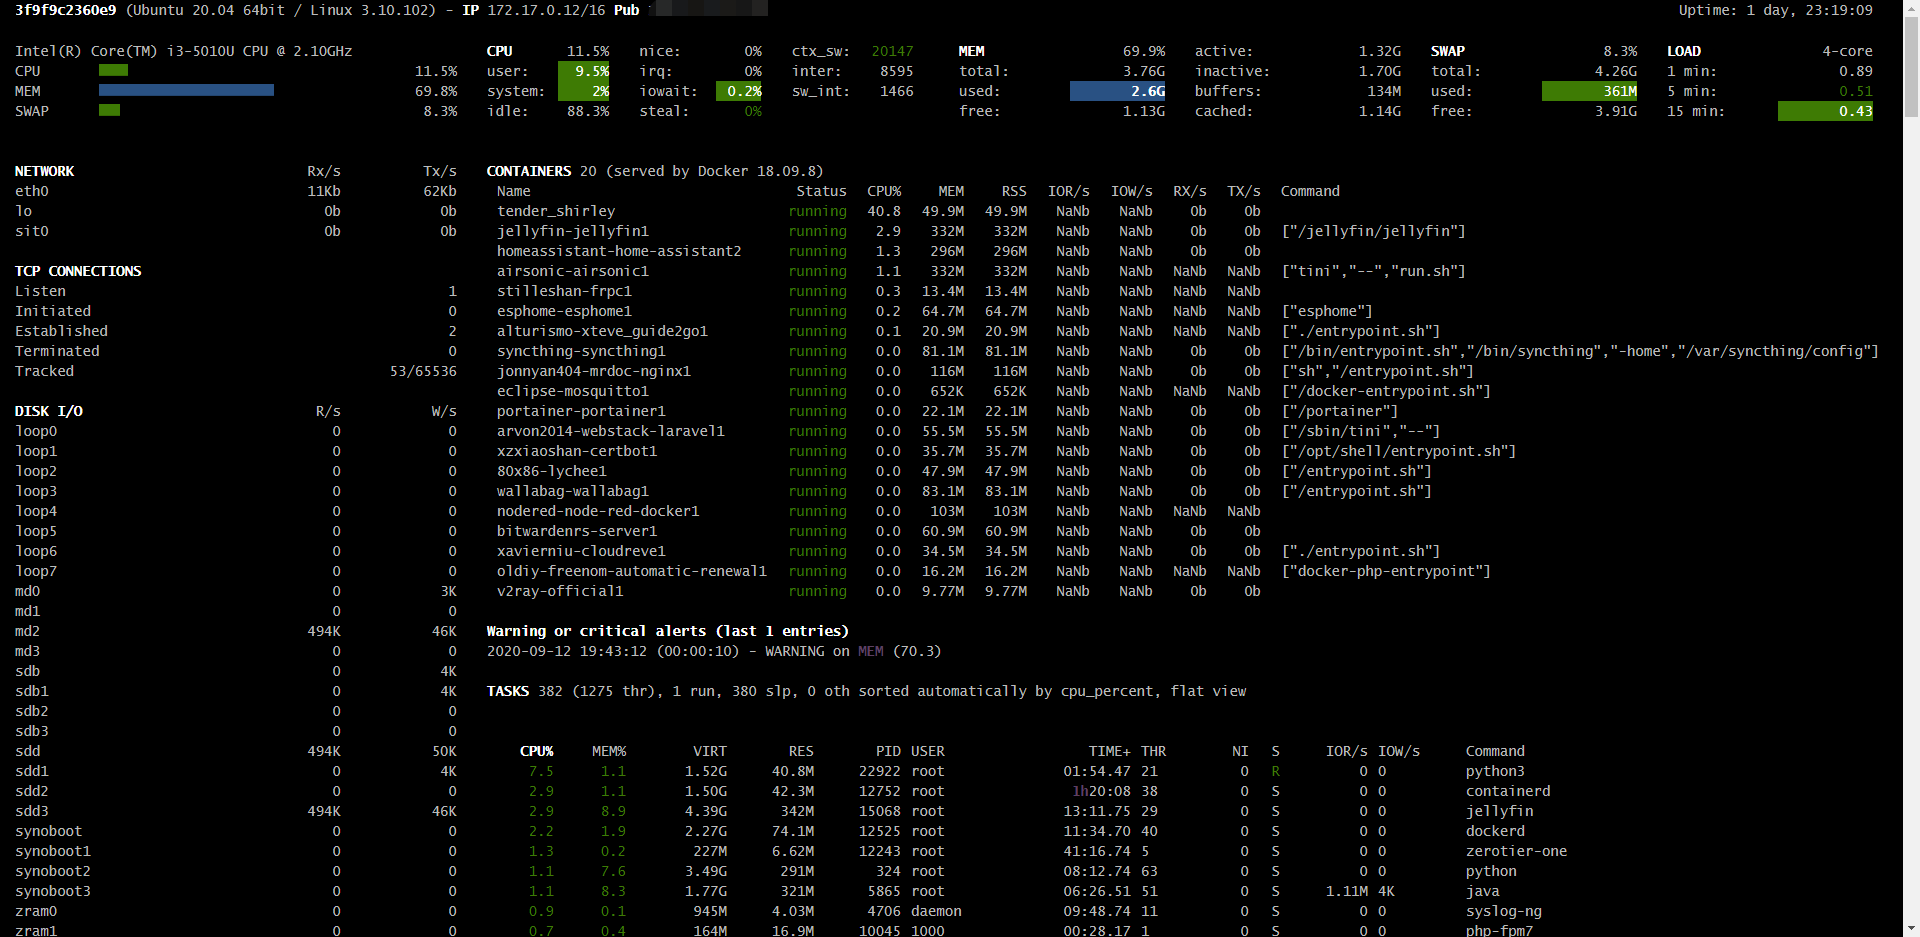
Task: Click the highlighted used memory 2.6G value
Action: pos(1118,91)
